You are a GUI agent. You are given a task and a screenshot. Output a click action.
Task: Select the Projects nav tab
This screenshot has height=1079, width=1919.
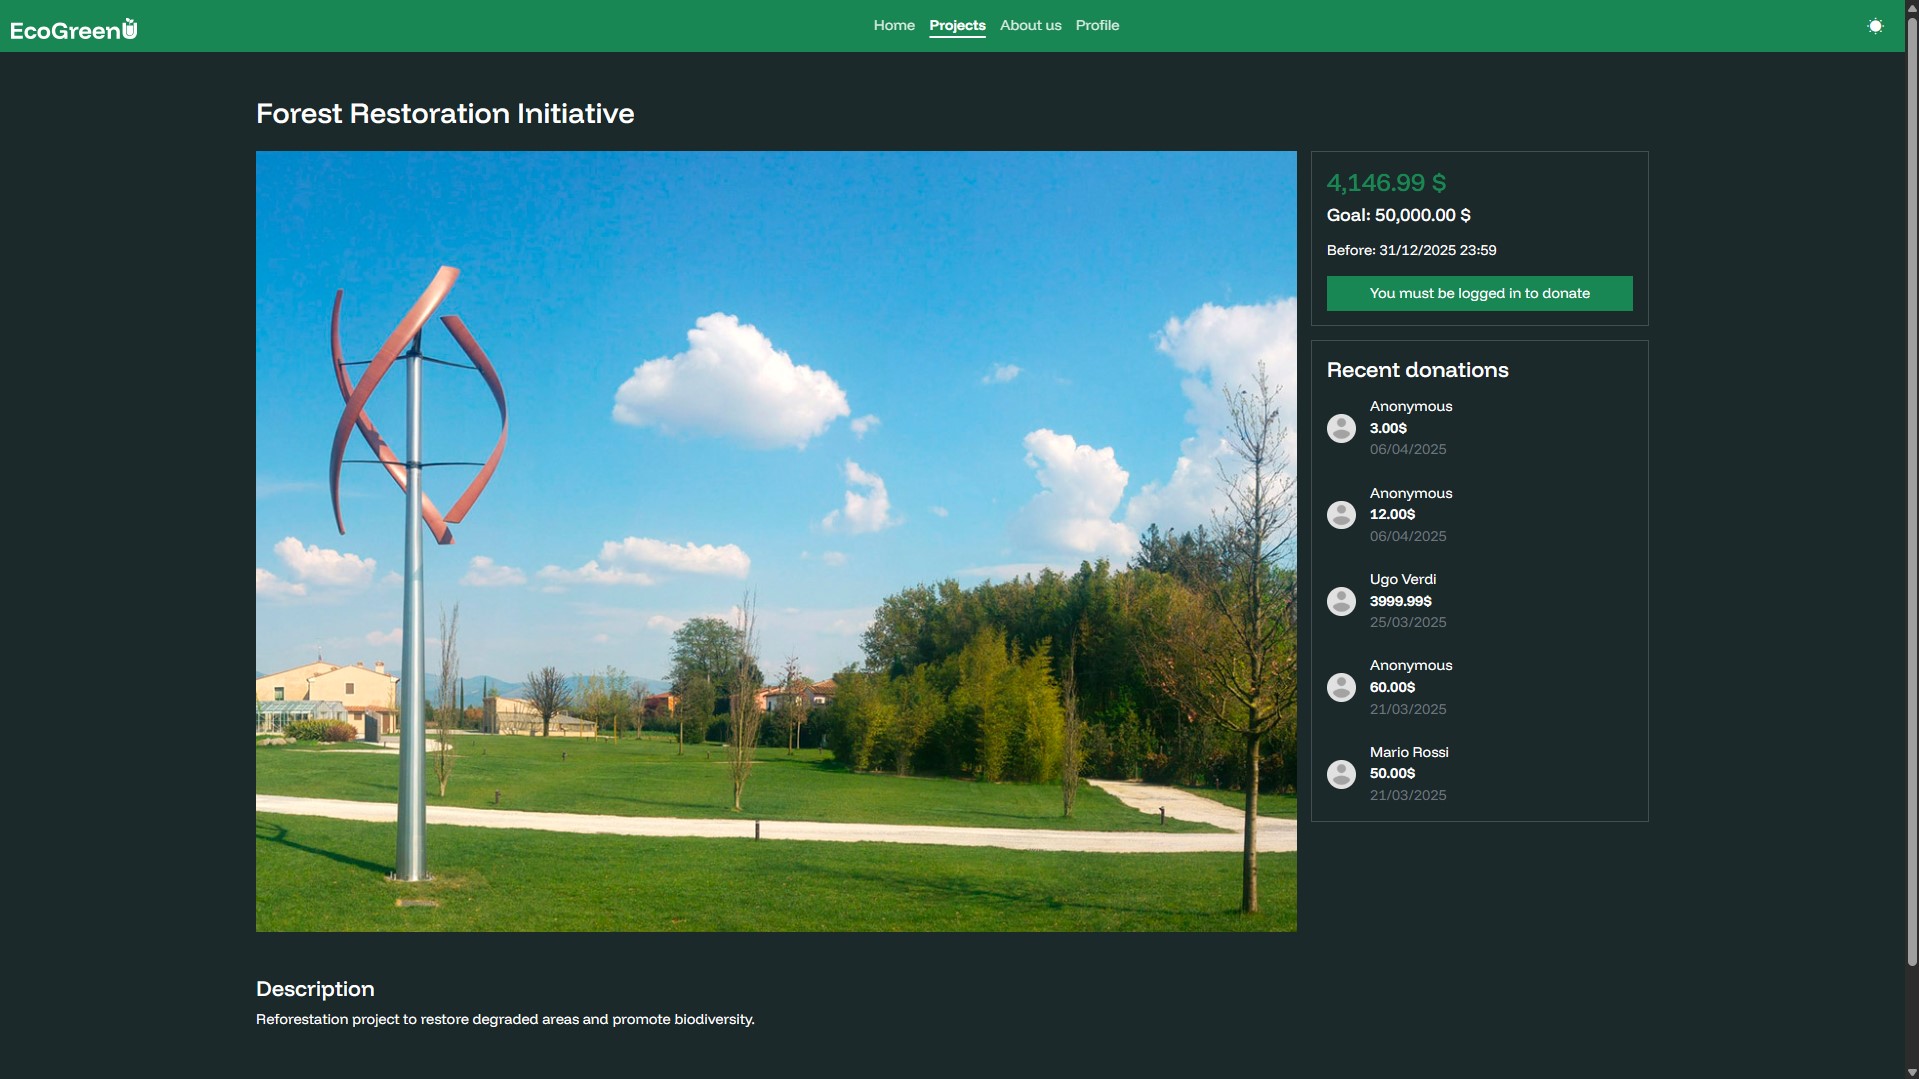click(x=956, y=26)
